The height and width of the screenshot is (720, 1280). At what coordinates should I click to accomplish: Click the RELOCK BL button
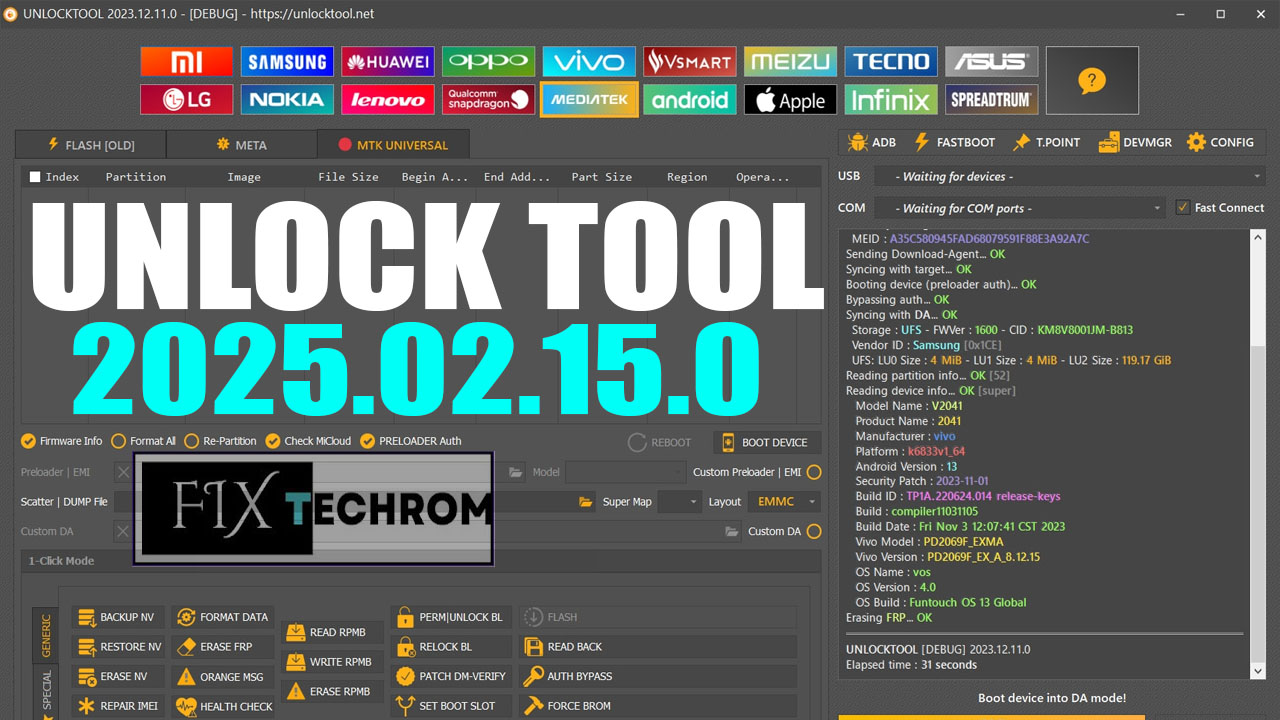click(451, 647)
